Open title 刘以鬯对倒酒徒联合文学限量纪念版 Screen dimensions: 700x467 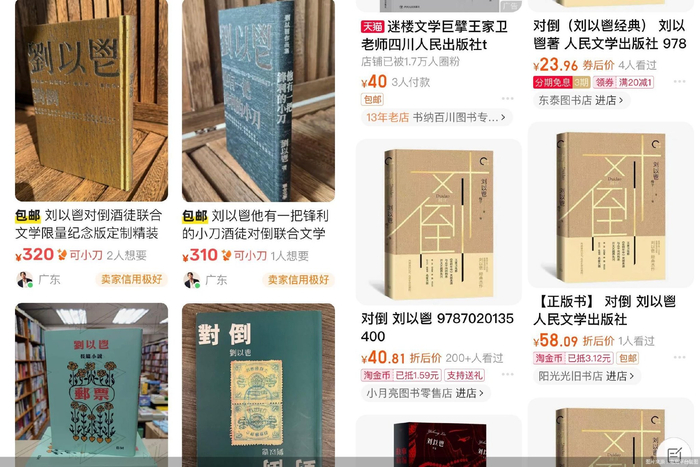click(88, 225)
